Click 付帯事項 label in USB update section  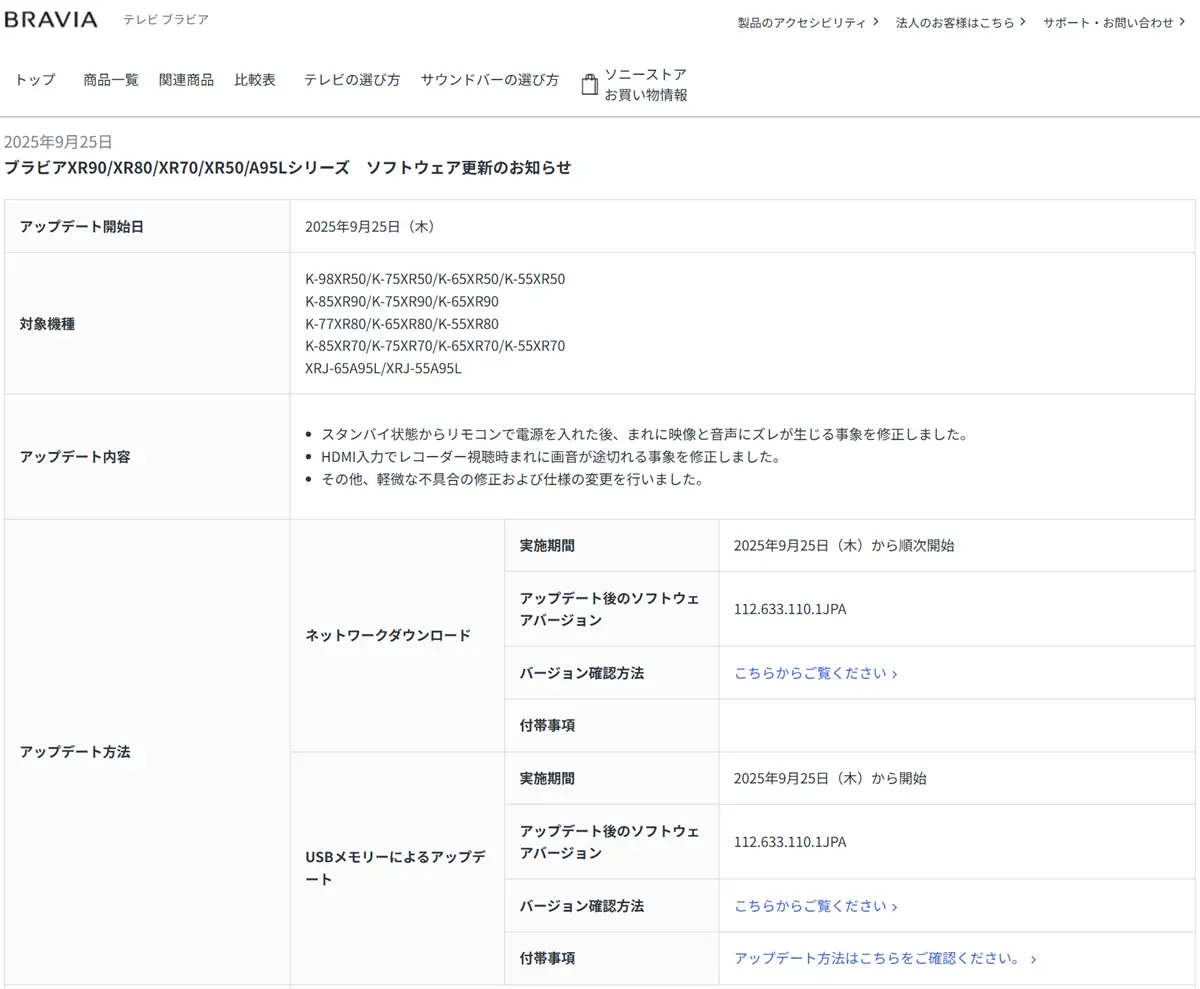[x=547, y=958]
